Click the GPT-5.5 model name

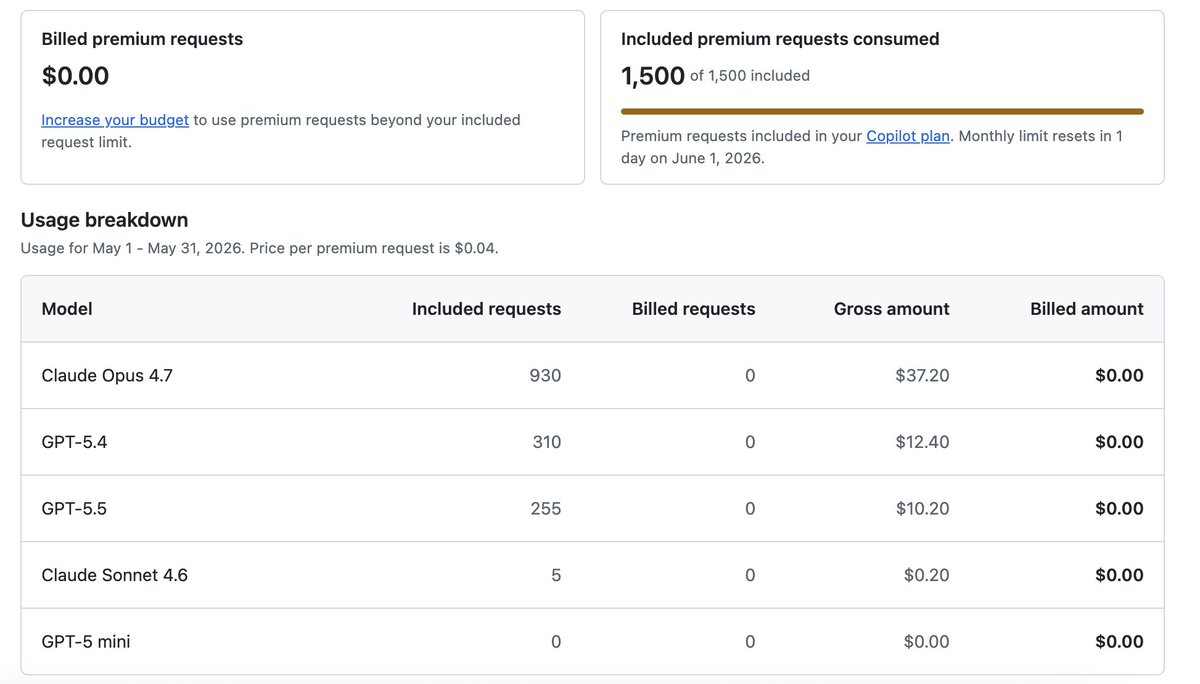(x=74, y=509)
